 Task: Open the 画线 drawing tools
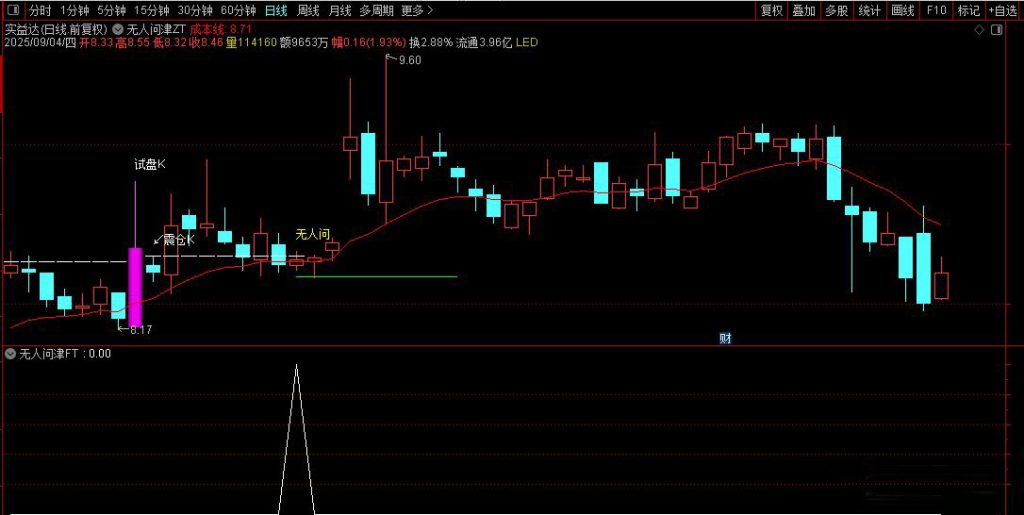tap(903, 11)
